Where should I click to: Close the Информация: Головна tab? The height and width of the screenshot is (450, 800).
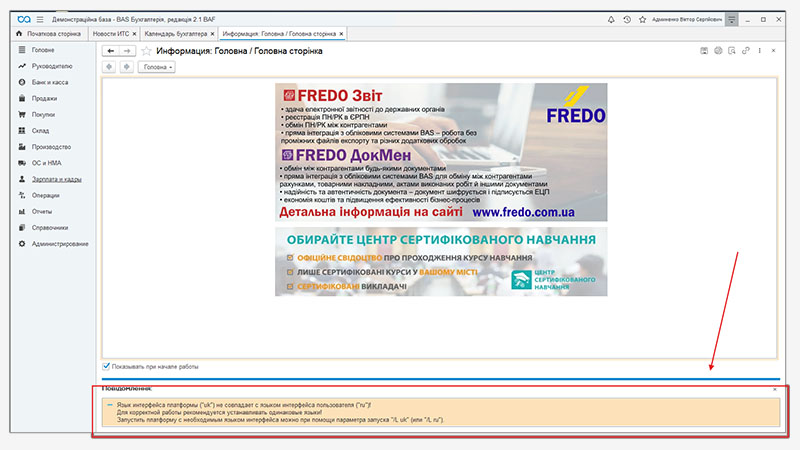click(x=341, y=34)
